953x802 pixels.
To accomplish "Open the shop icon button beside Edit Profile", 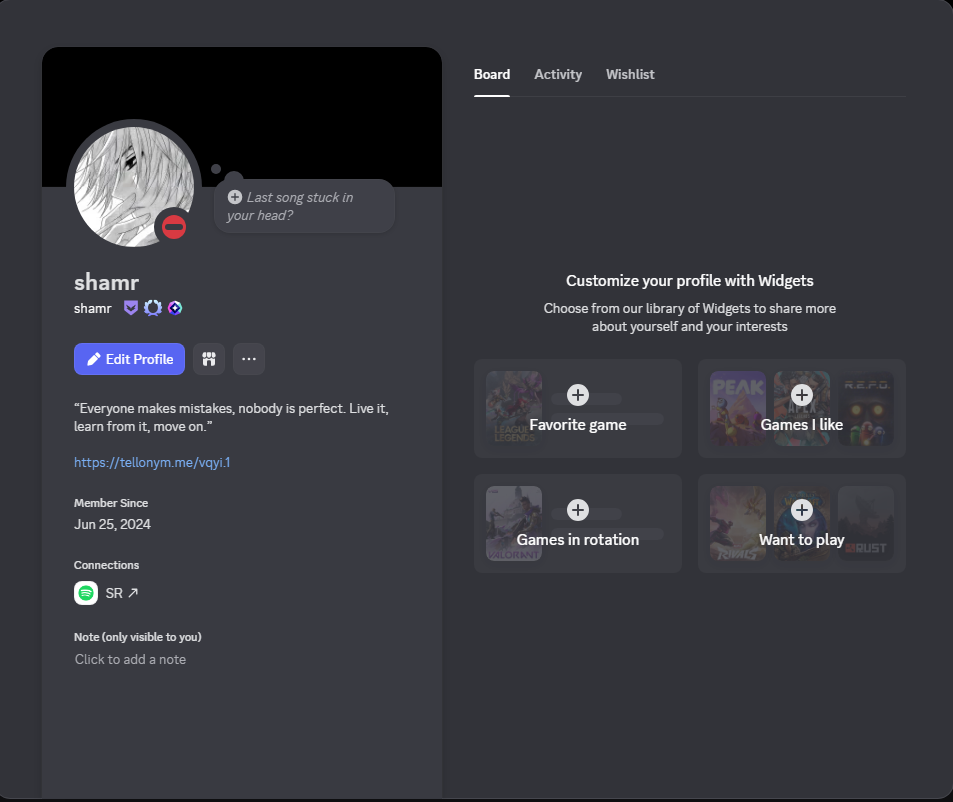I will [x=209, y=359].
